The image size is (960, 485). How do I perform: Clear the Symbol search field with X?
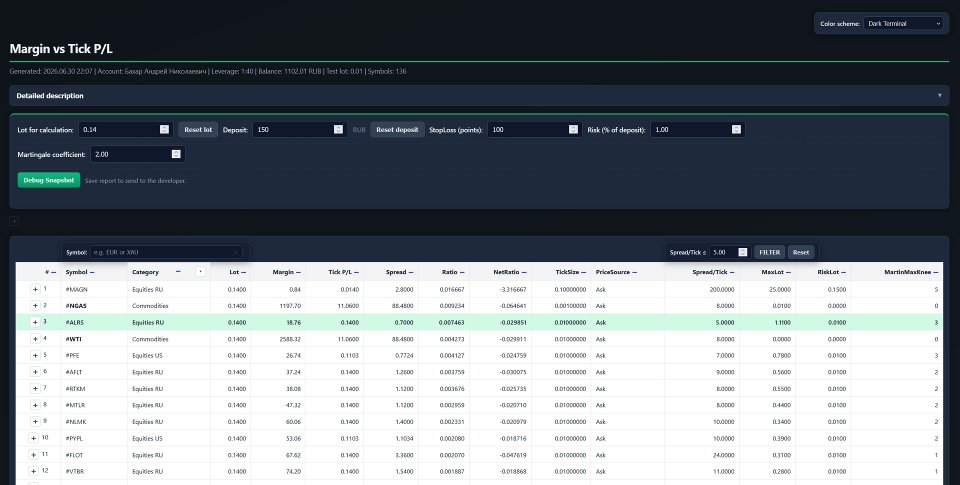236,252
